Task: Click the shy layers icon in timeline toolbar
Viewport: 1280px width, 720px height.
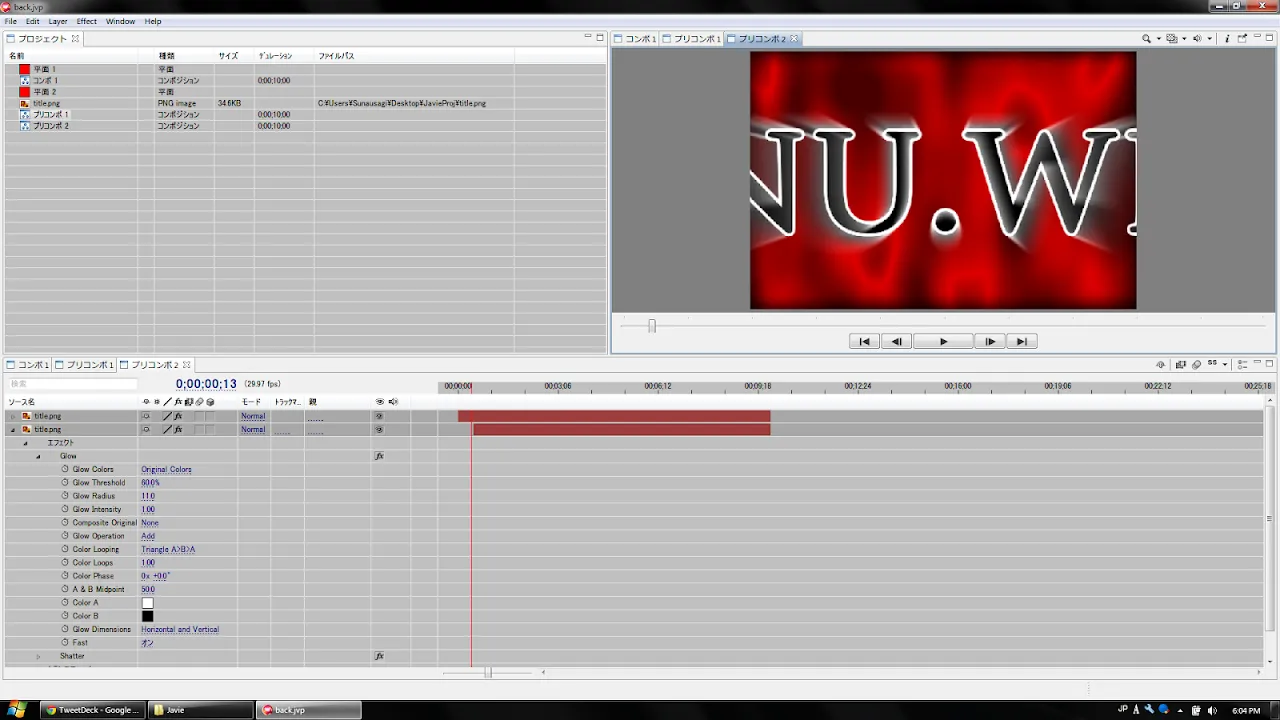Action: pos(1161,365)
